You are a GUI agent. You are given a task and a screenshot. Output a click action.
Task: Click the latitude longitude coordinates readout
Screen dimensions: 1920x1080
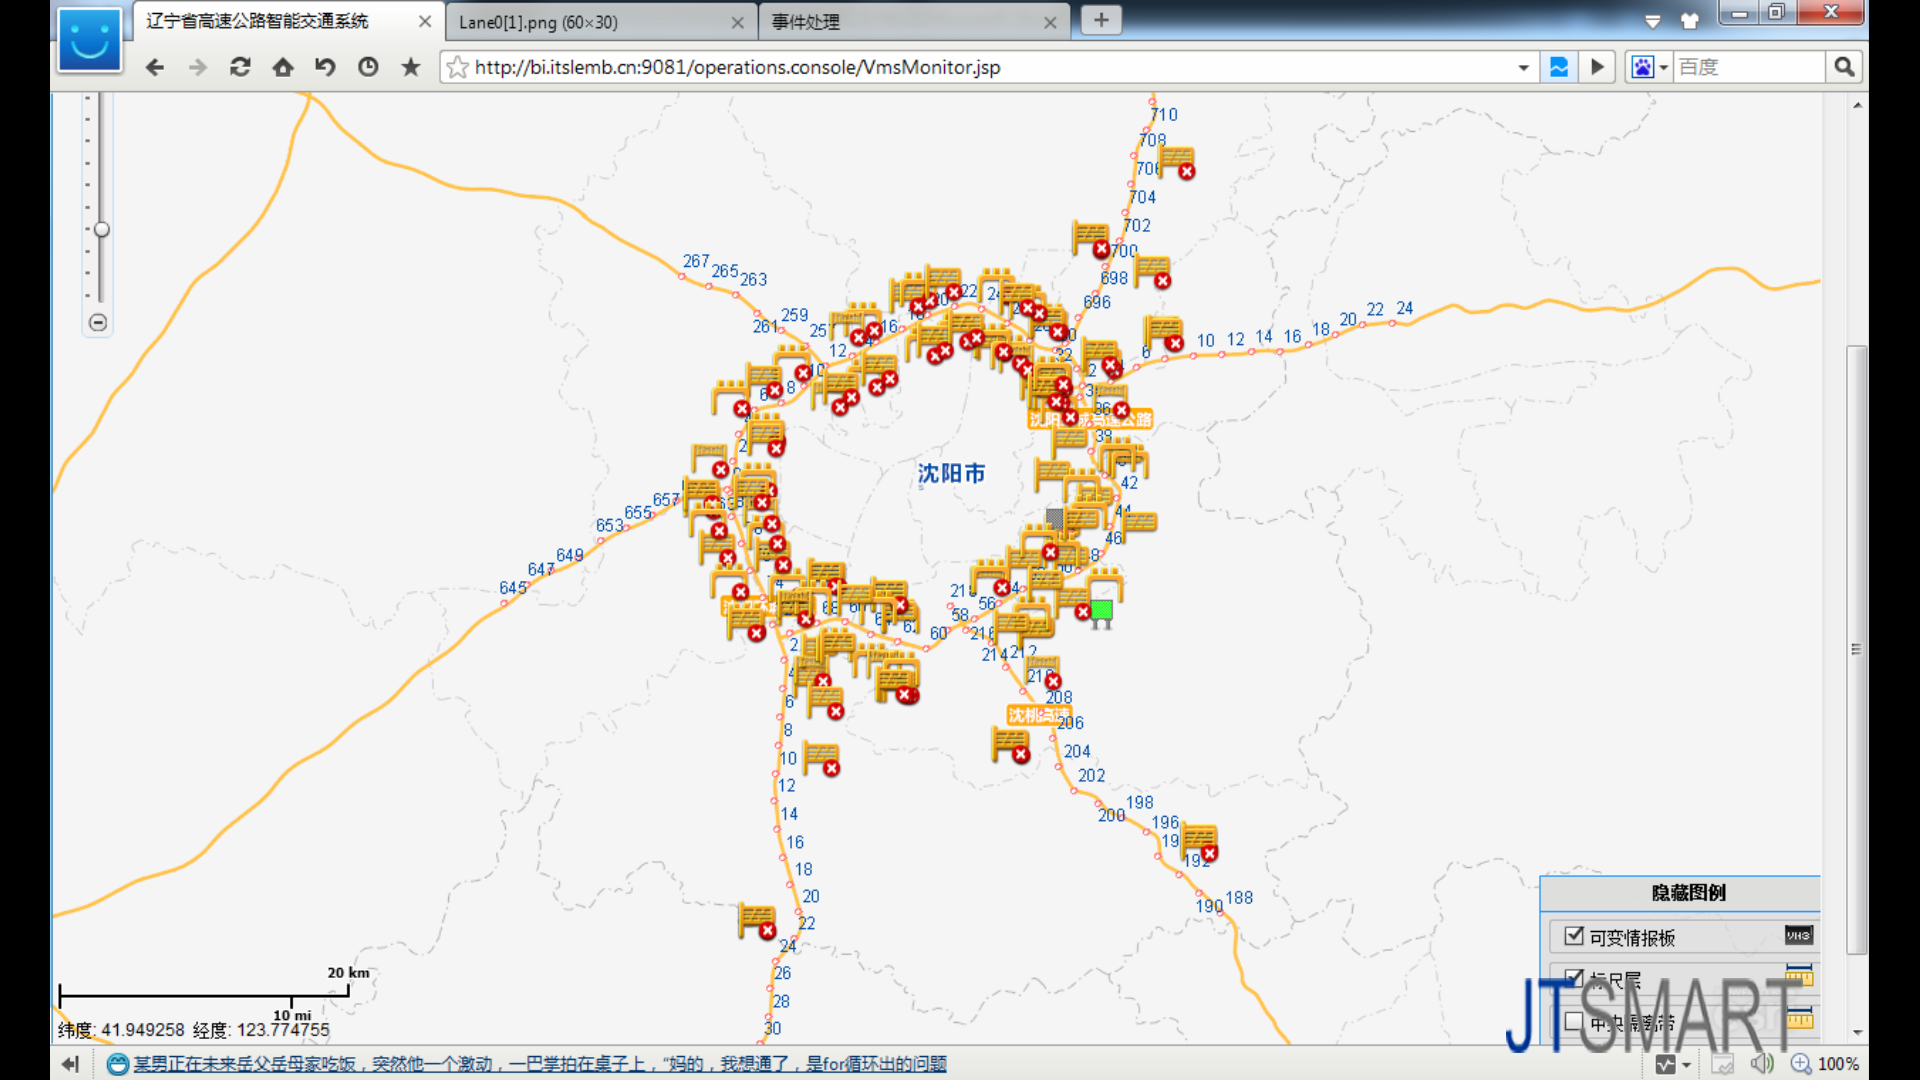193,1029
